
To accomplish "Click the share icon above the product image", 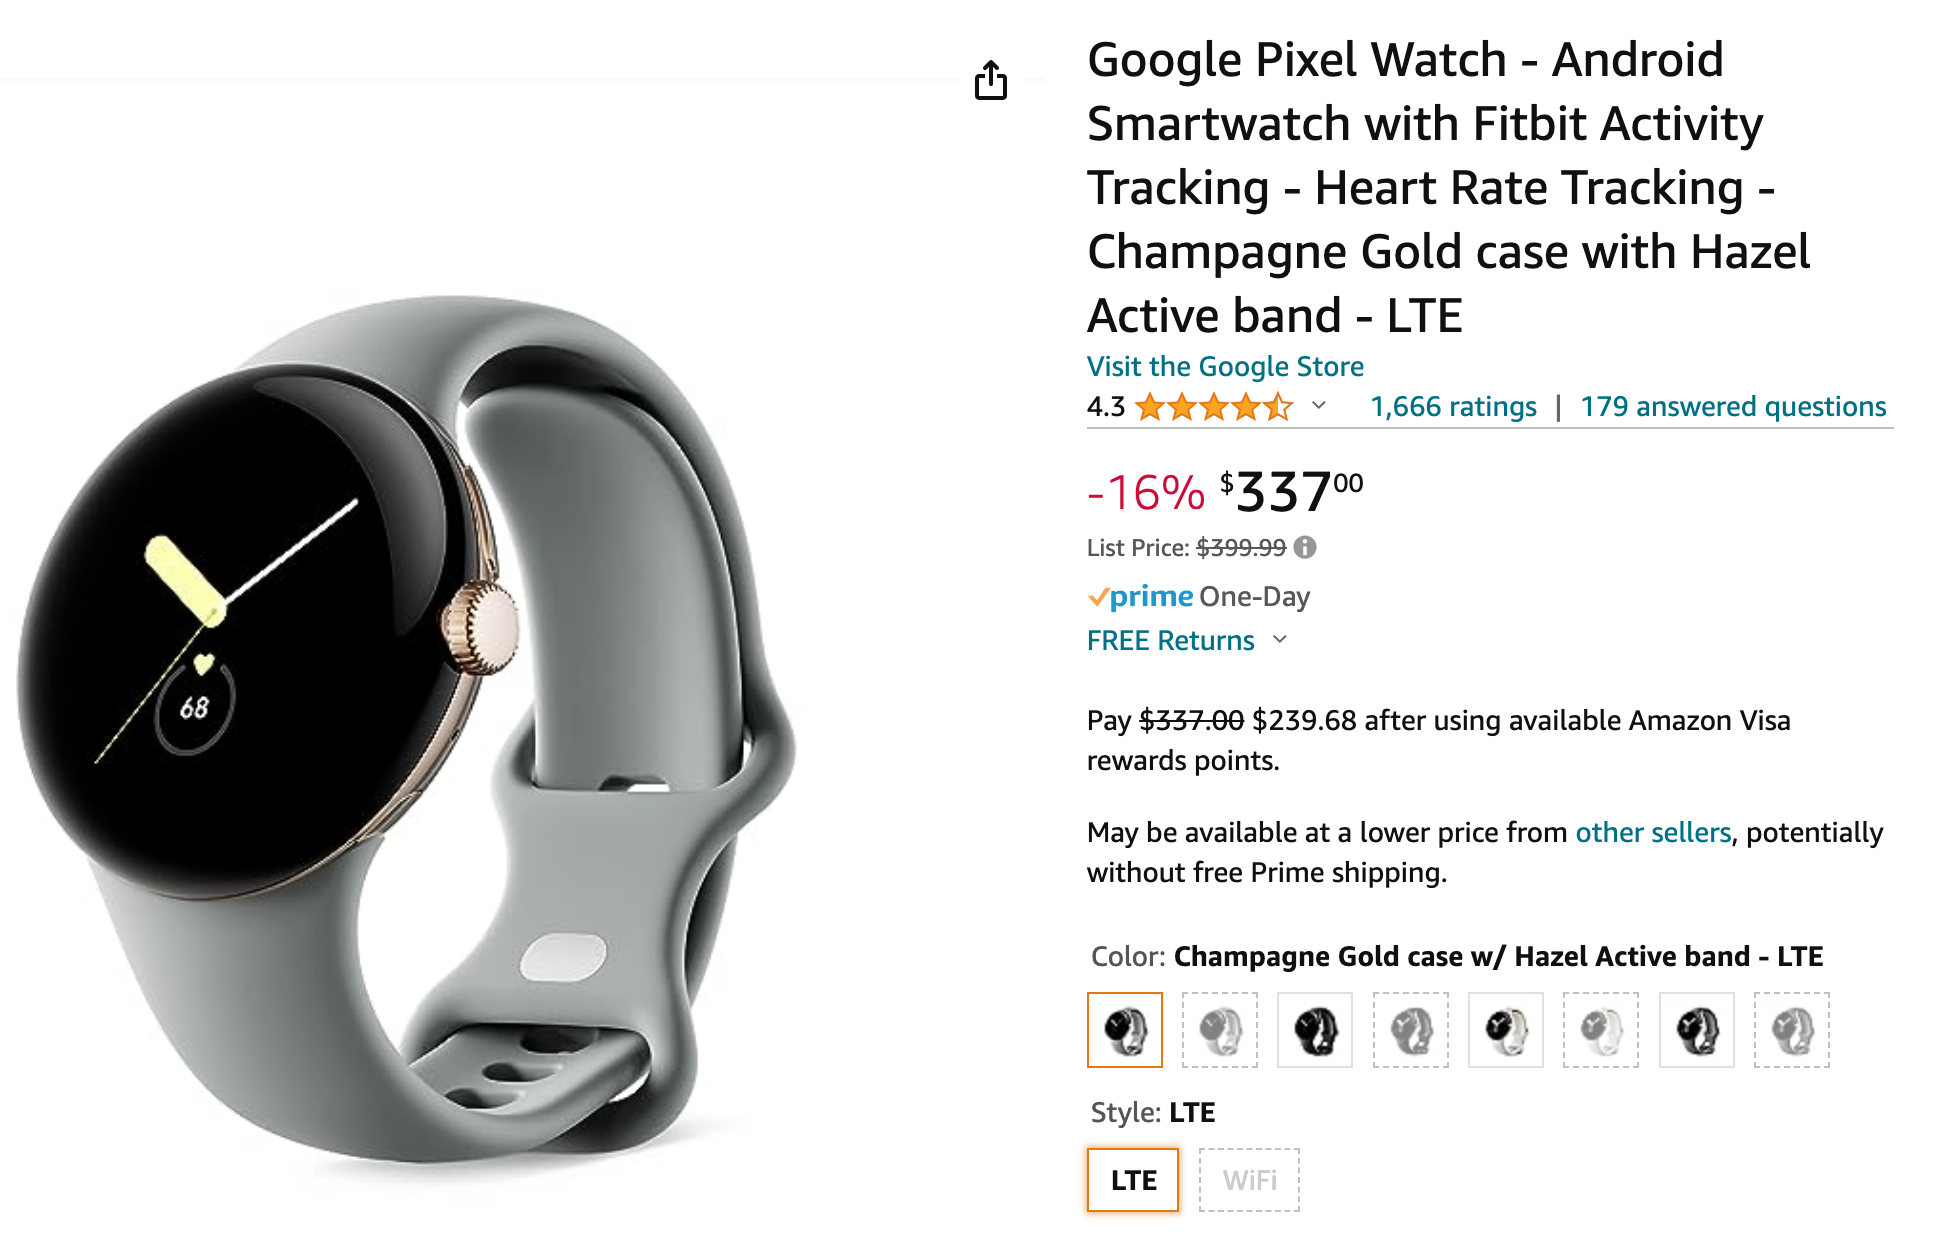I will pos(990,81).
